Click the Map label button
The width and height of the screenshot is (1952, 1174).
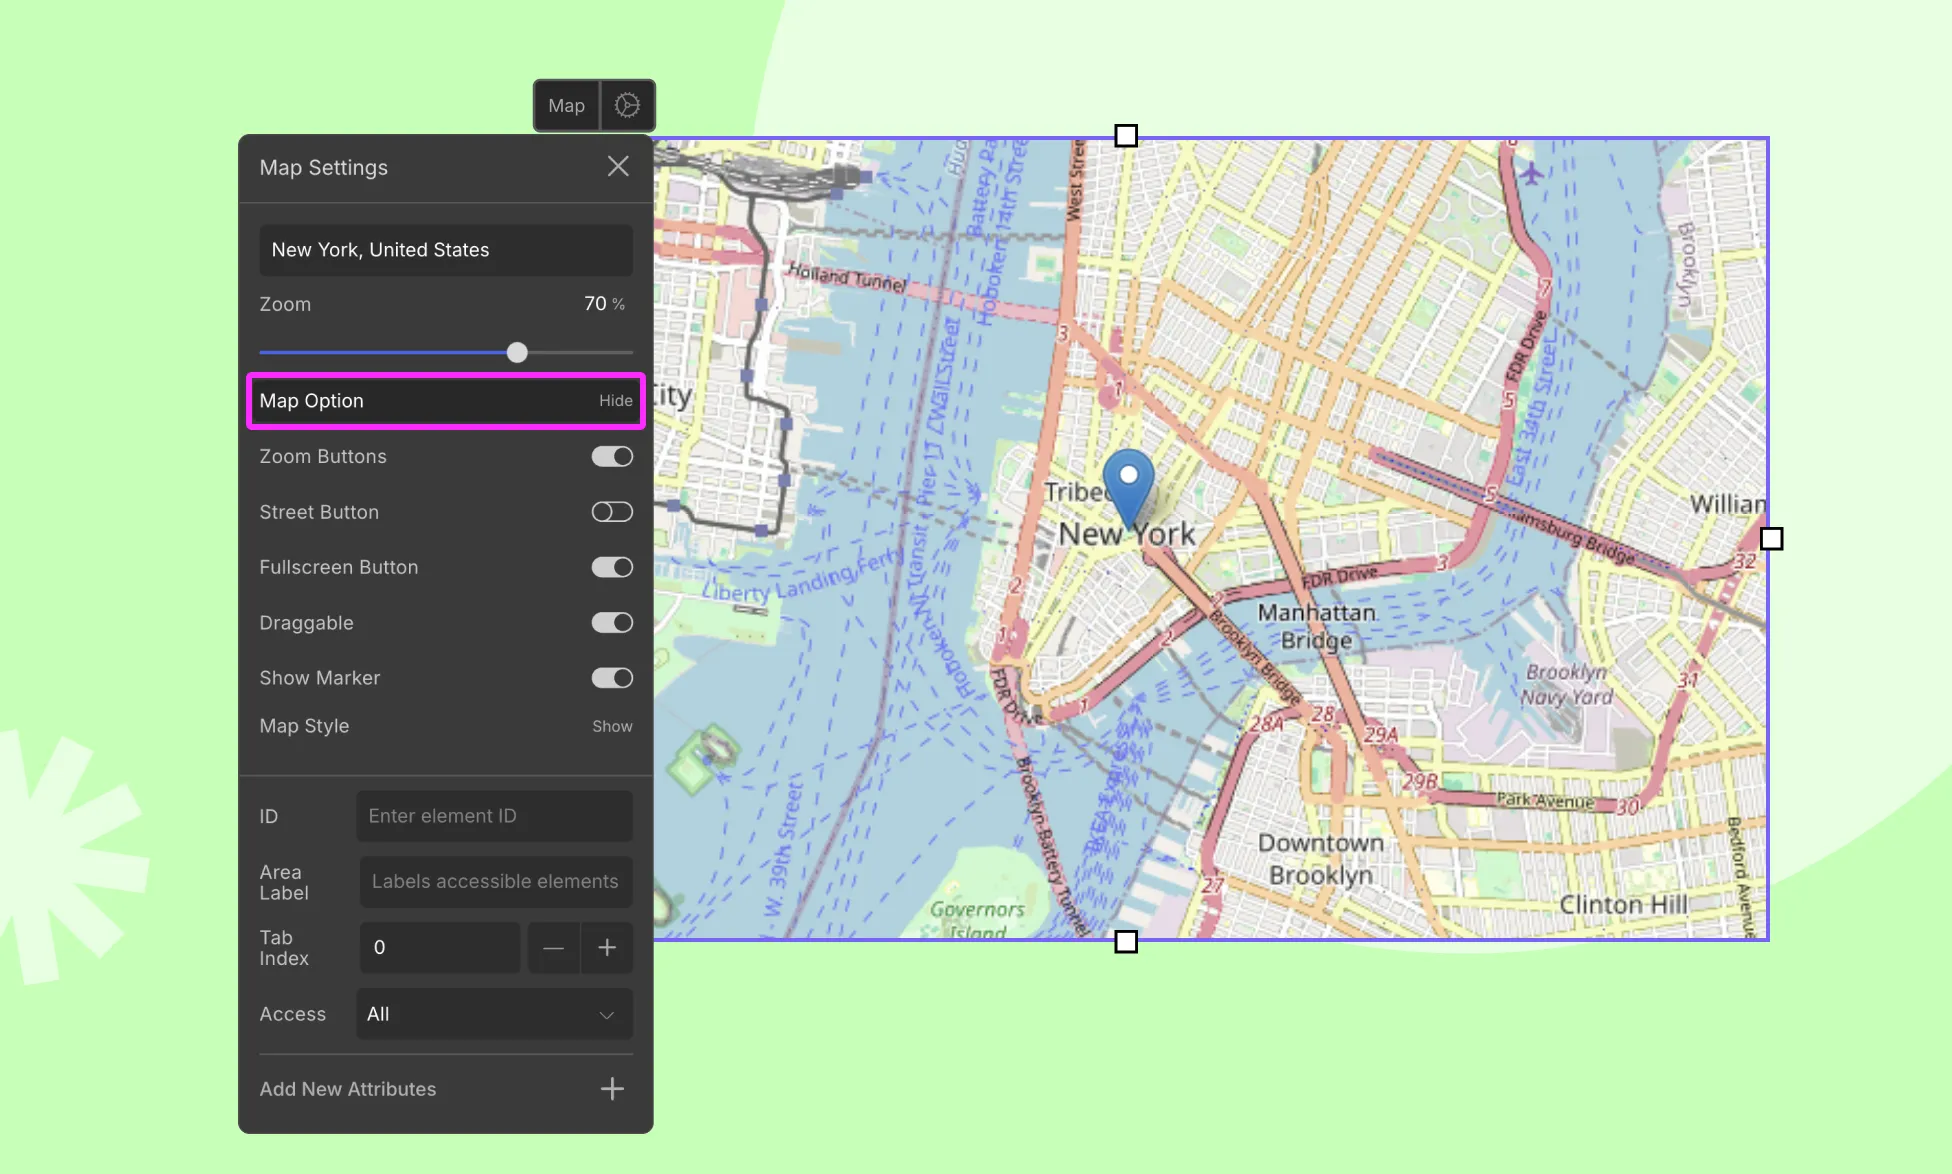[x=566, y=105]
